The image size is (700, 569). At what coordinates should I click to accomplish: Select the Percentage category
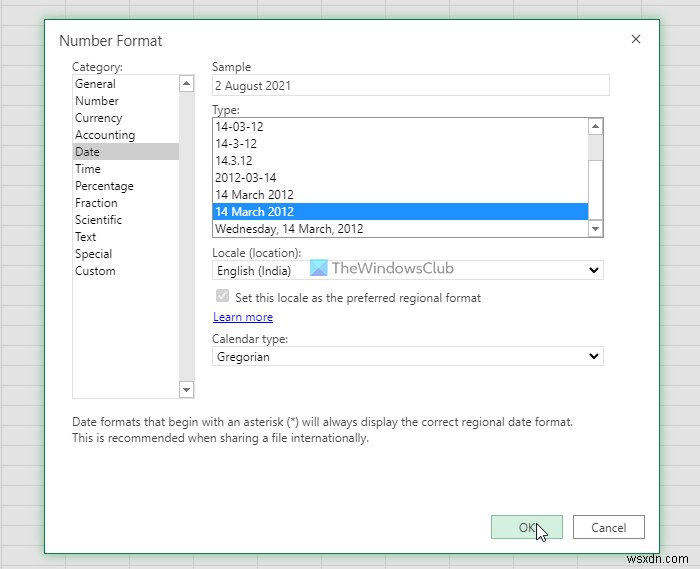125,186
